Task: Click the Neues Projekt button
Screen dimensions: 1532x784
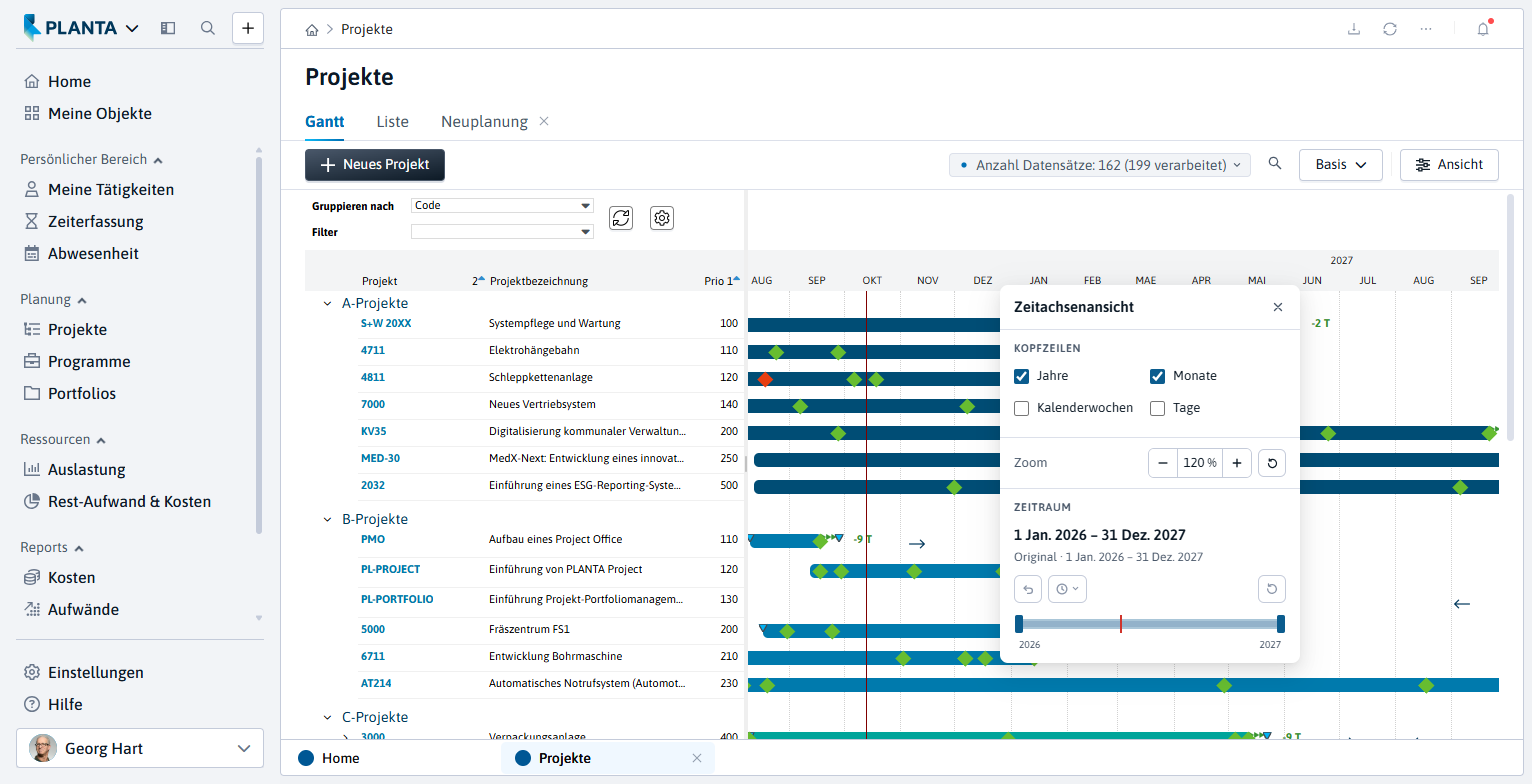Action: pos(375,165)
